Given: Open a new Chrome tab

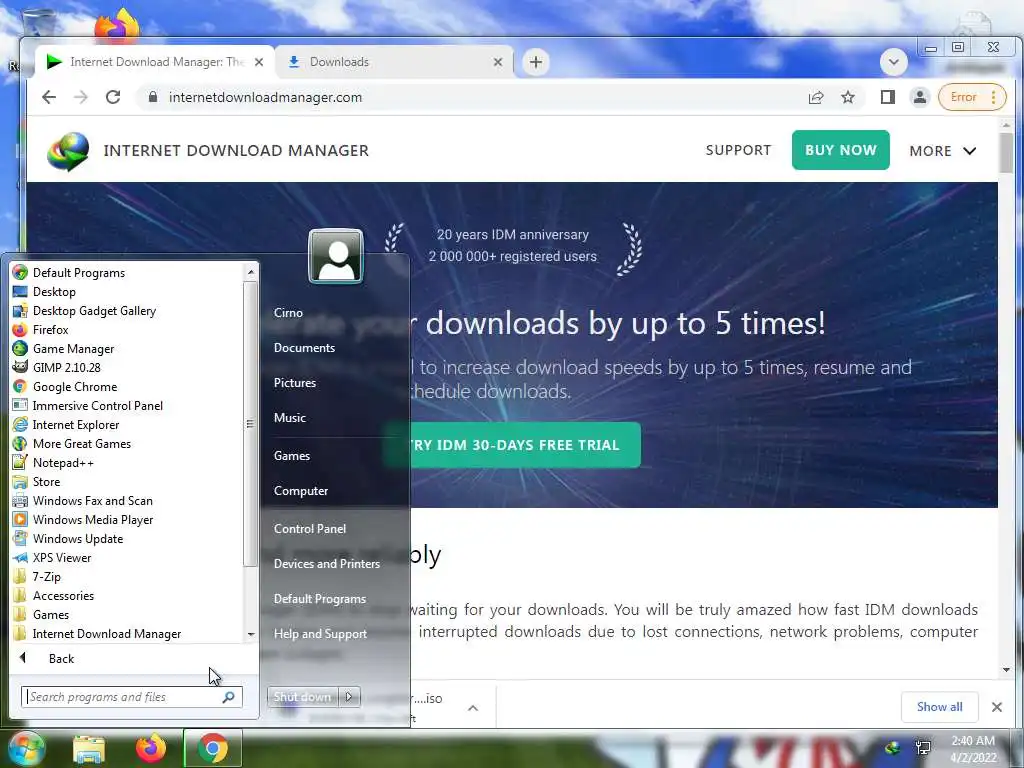Looking at the screenshot, I should pos(536,62).
